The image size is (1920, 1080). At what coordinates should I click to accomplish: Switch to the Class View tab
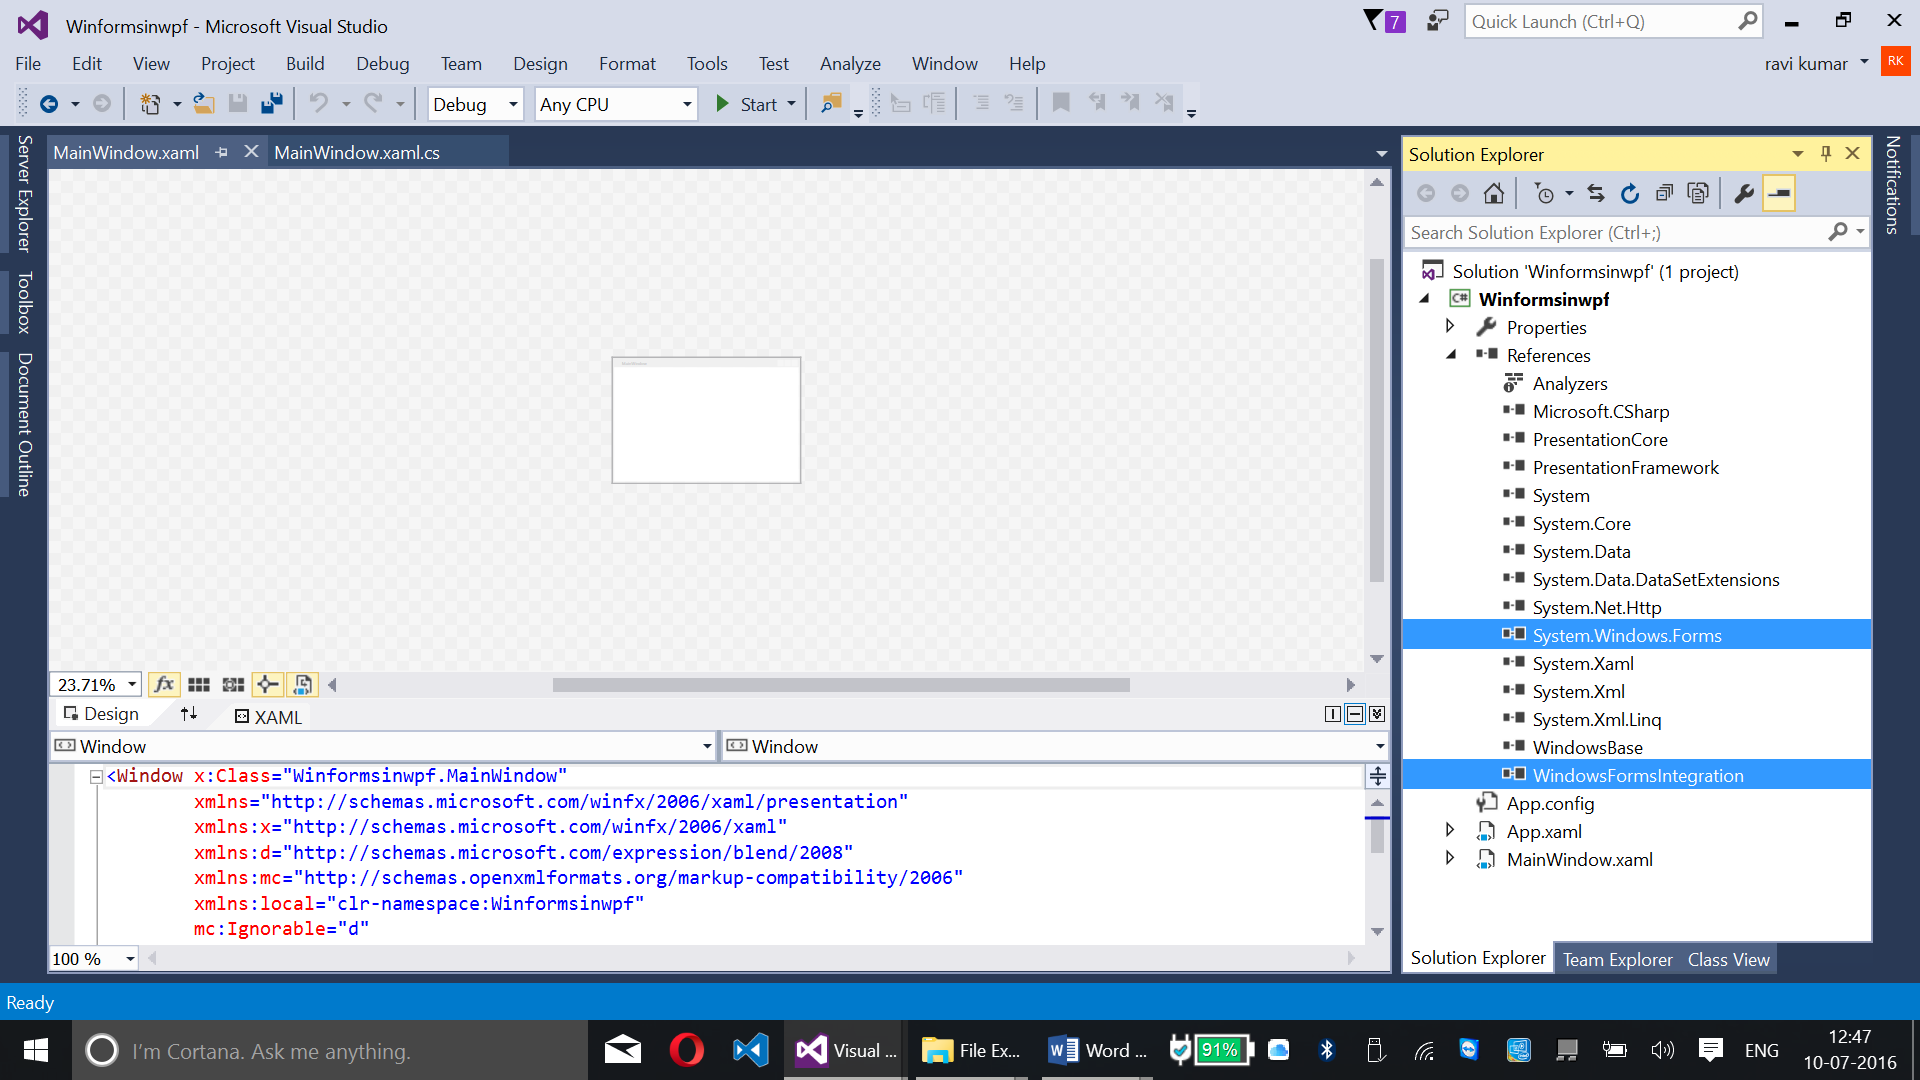pos(1728,960)
